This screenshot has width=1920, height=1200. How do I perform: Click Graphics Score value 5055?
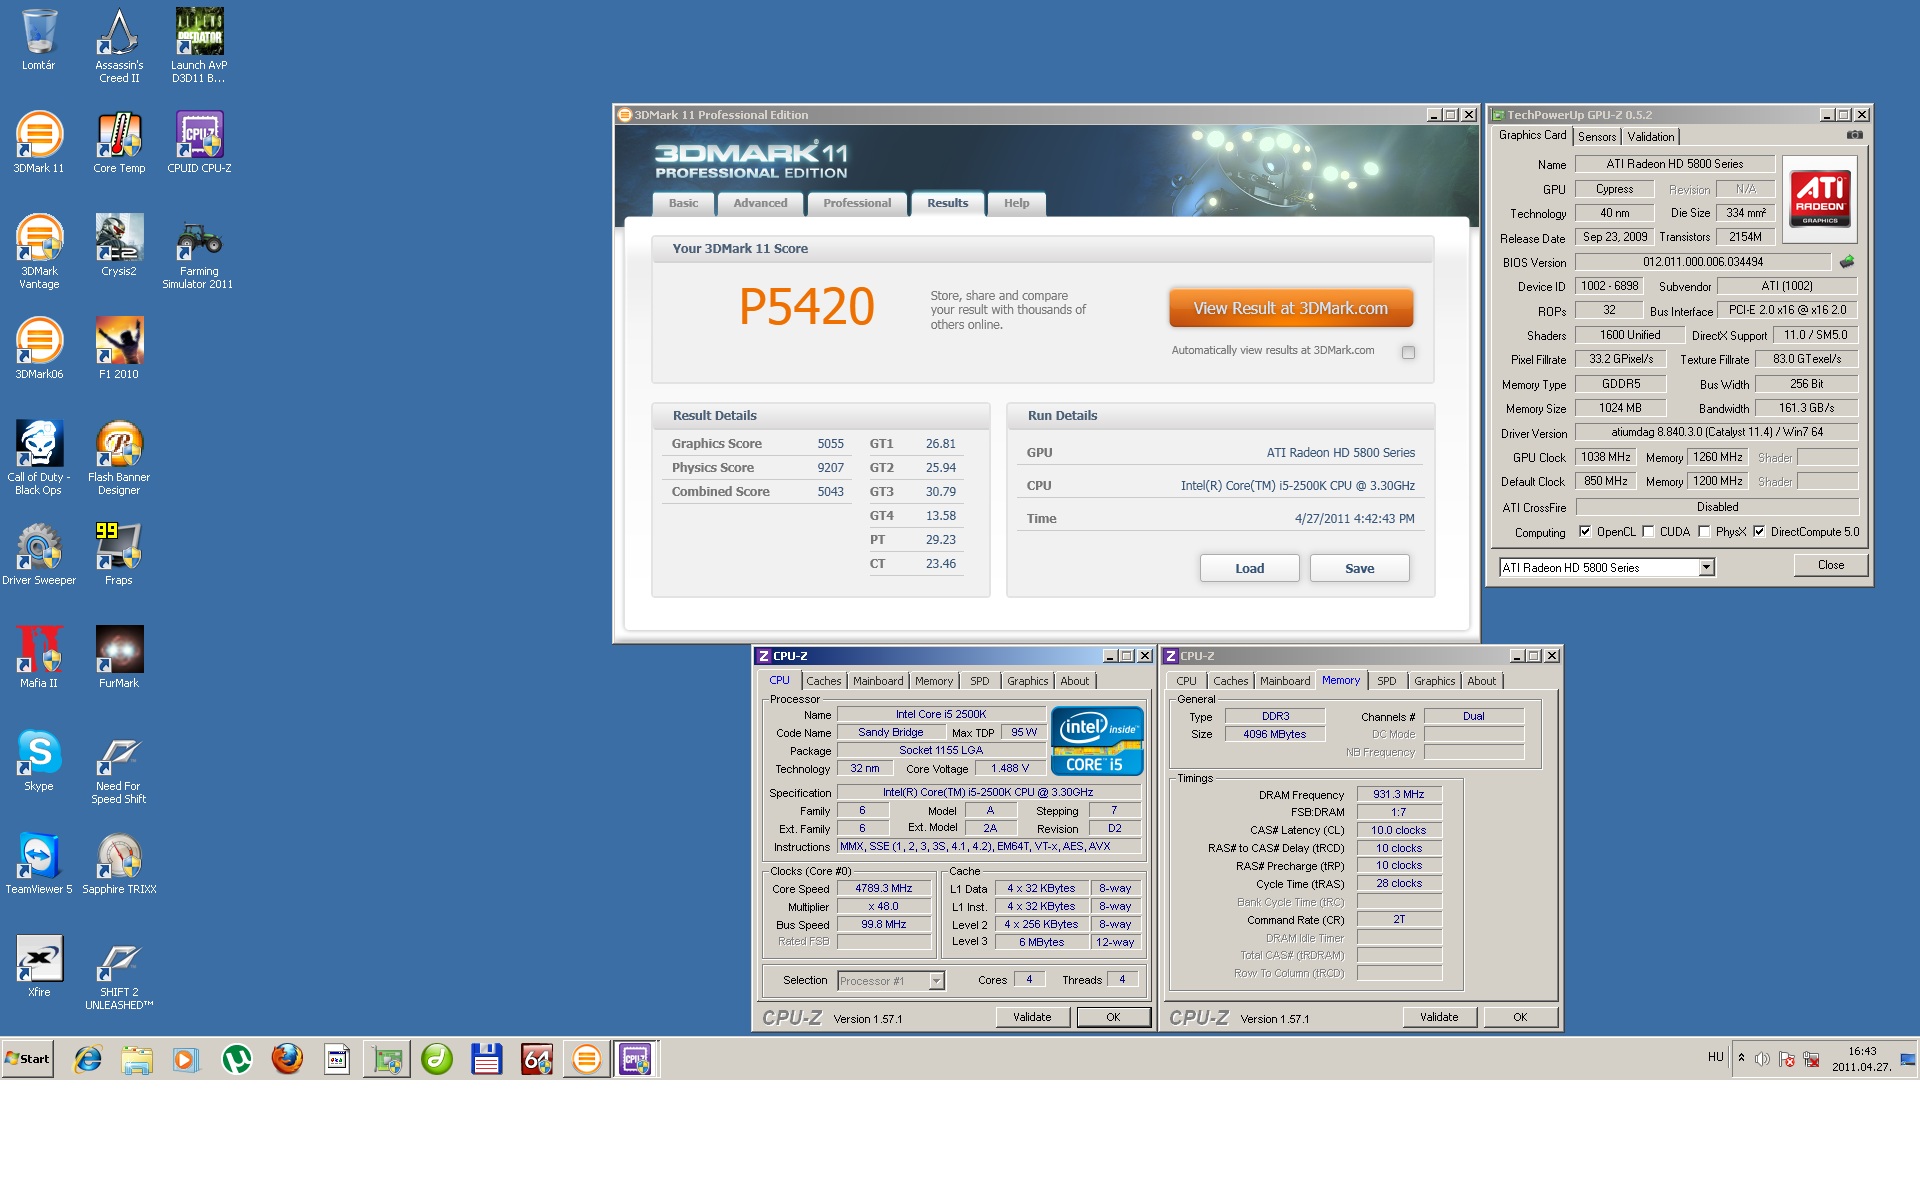pyautogui.click(x=830, y=444)
